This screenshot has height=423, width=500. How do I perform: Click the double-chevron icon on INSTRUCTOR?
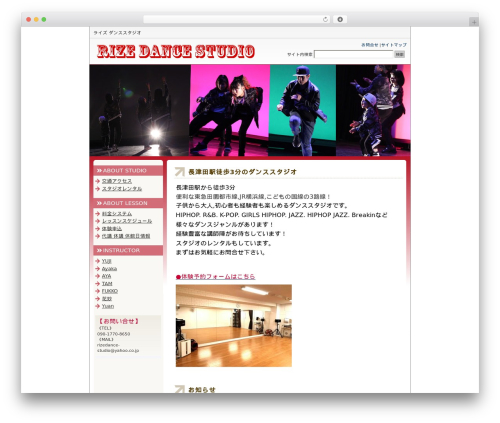(x=99, y=250)
